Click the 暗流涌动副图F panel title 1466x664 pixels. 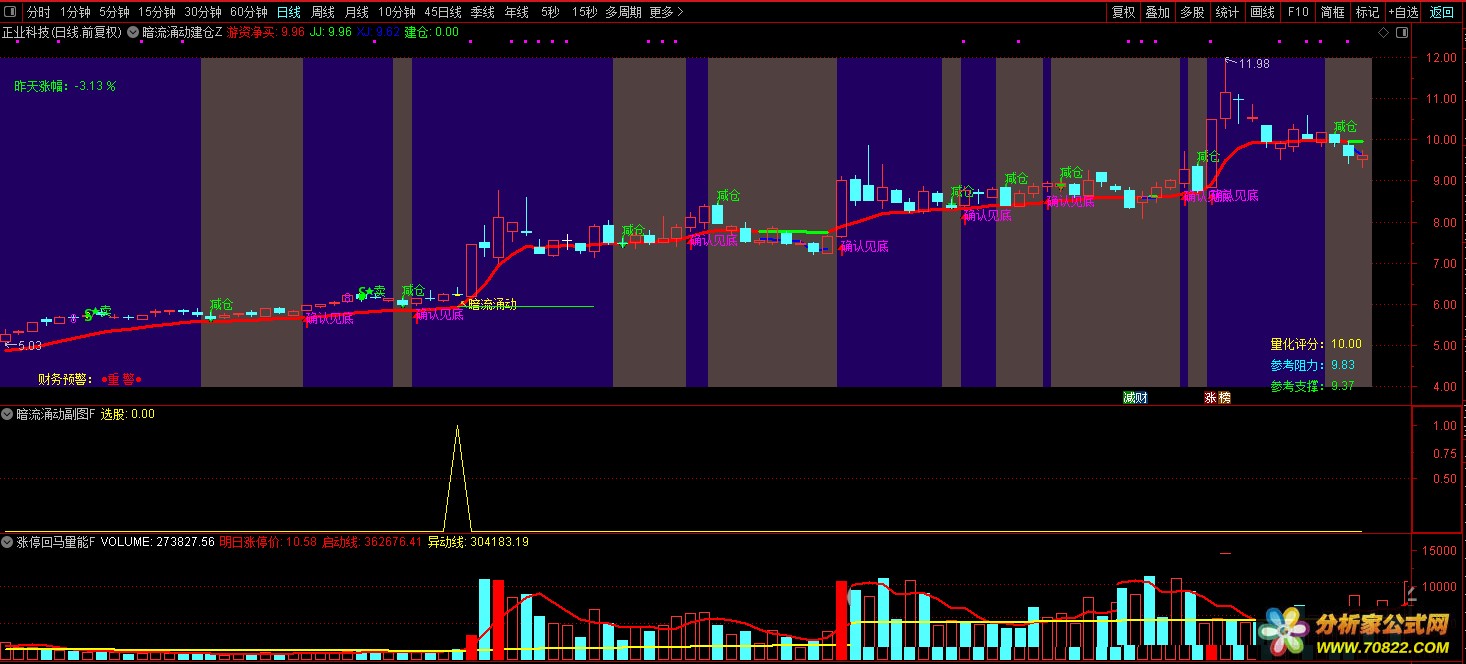56,413
